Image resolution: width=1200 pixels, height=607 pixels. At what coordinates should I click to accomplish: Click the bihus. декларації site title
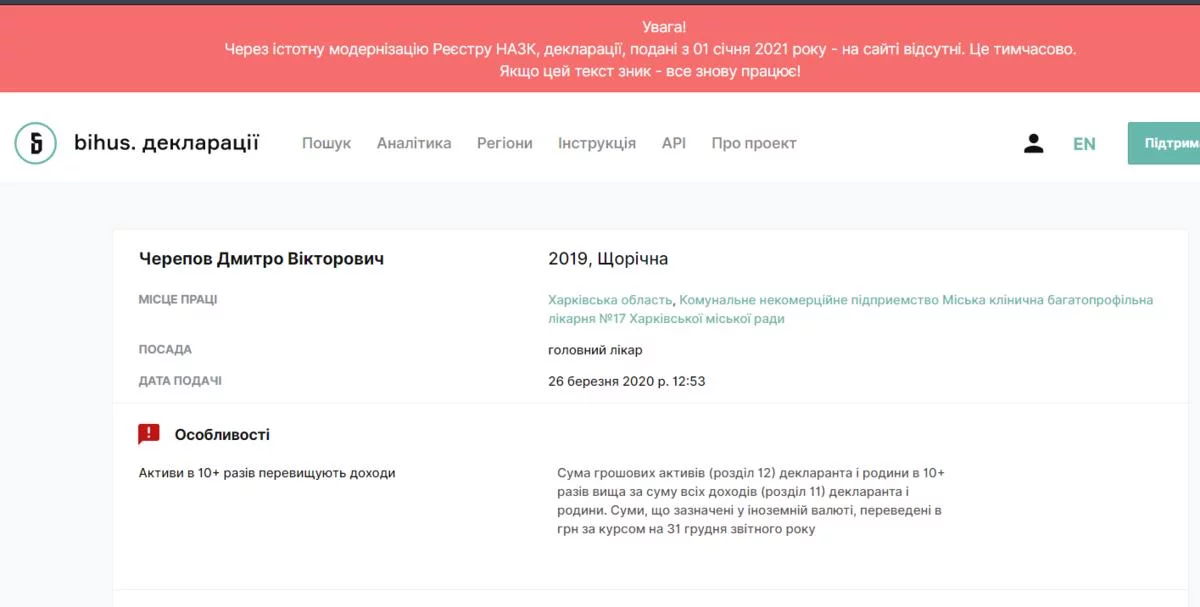tap(166, 143)
